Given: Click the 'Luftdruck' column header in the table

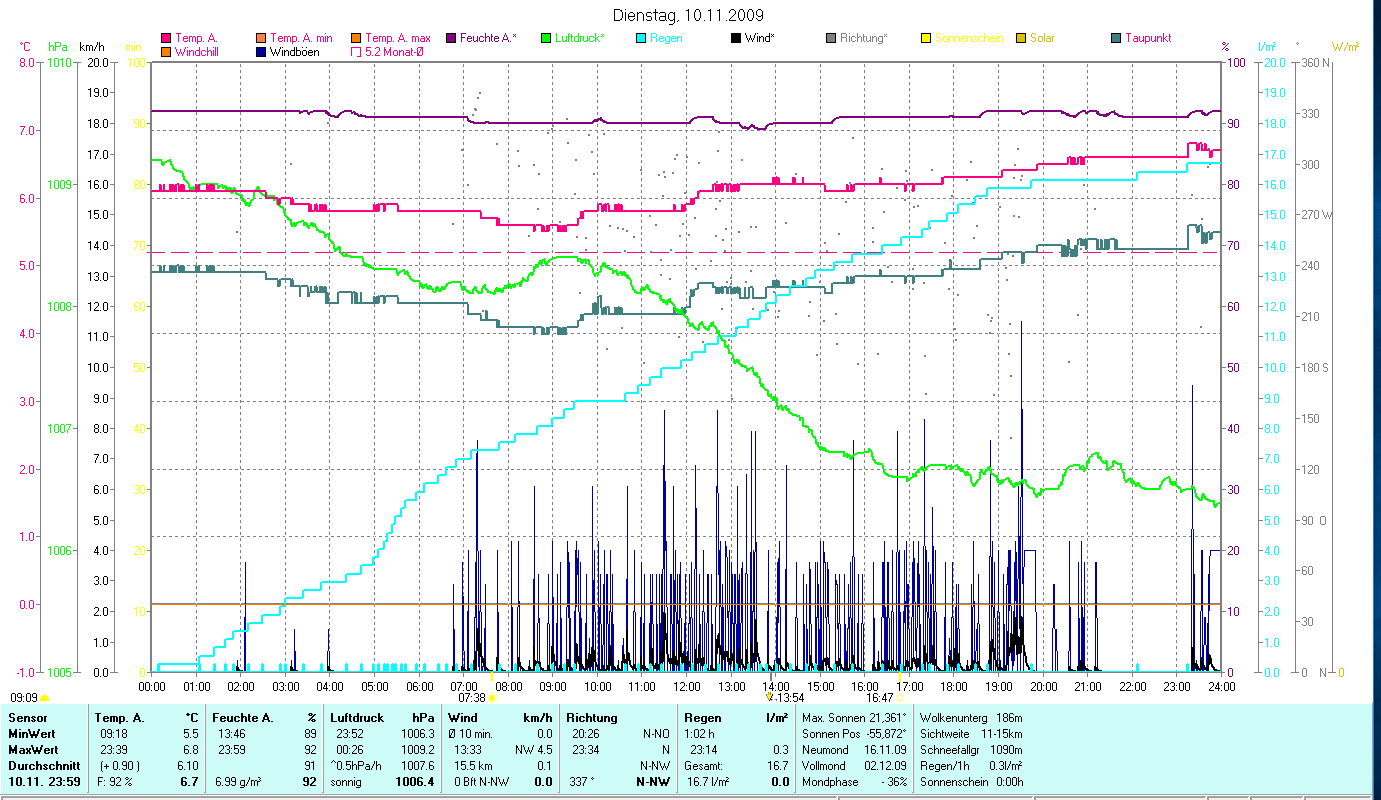Looking at the screenshot, I should pyautogui.click(x=357, y=718).
